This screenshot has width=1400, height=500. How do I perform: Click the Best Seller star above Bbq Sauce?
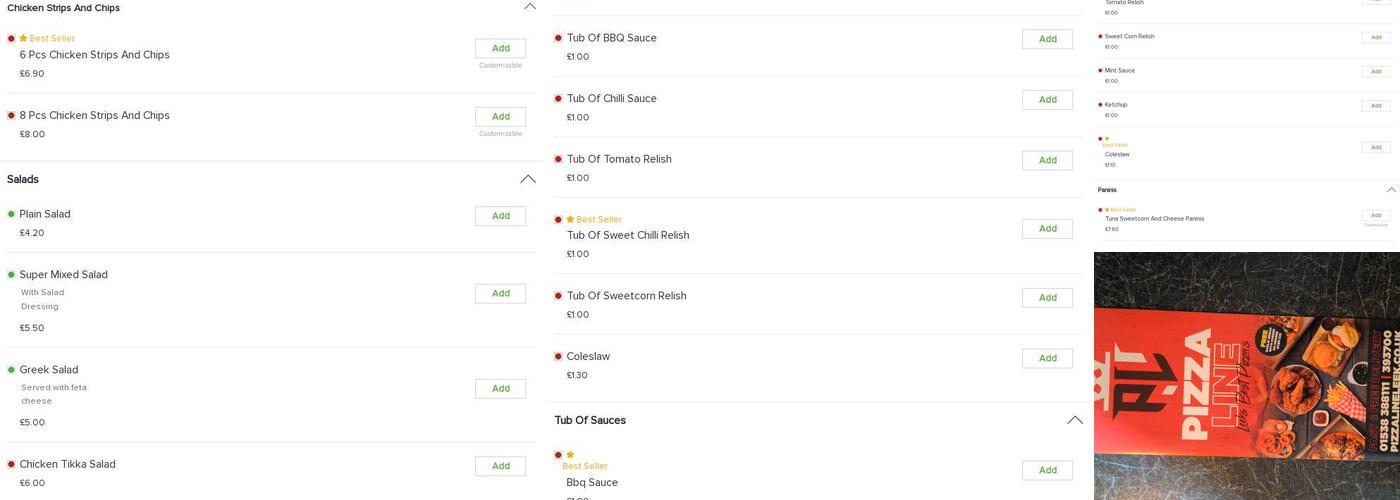570,455
